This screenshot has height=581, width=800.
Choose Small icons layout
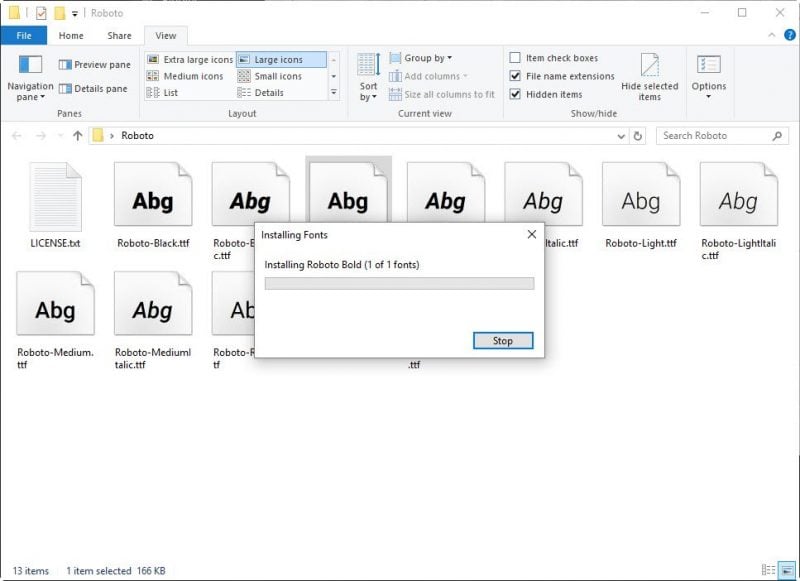pos(270,76)
